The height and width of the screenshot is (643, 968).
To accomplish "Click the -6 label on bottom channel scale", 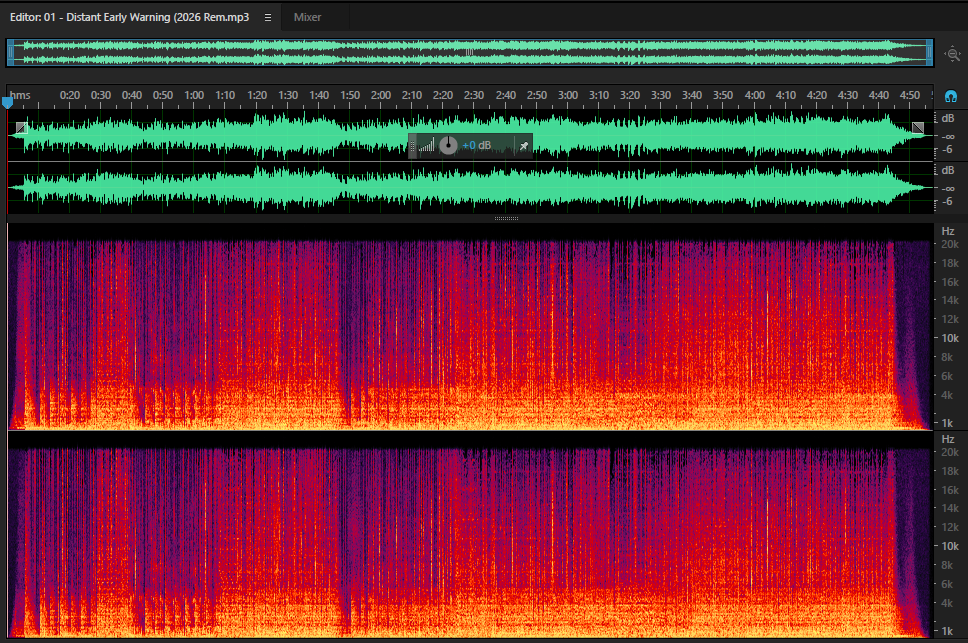I will [x=947, y=201].
